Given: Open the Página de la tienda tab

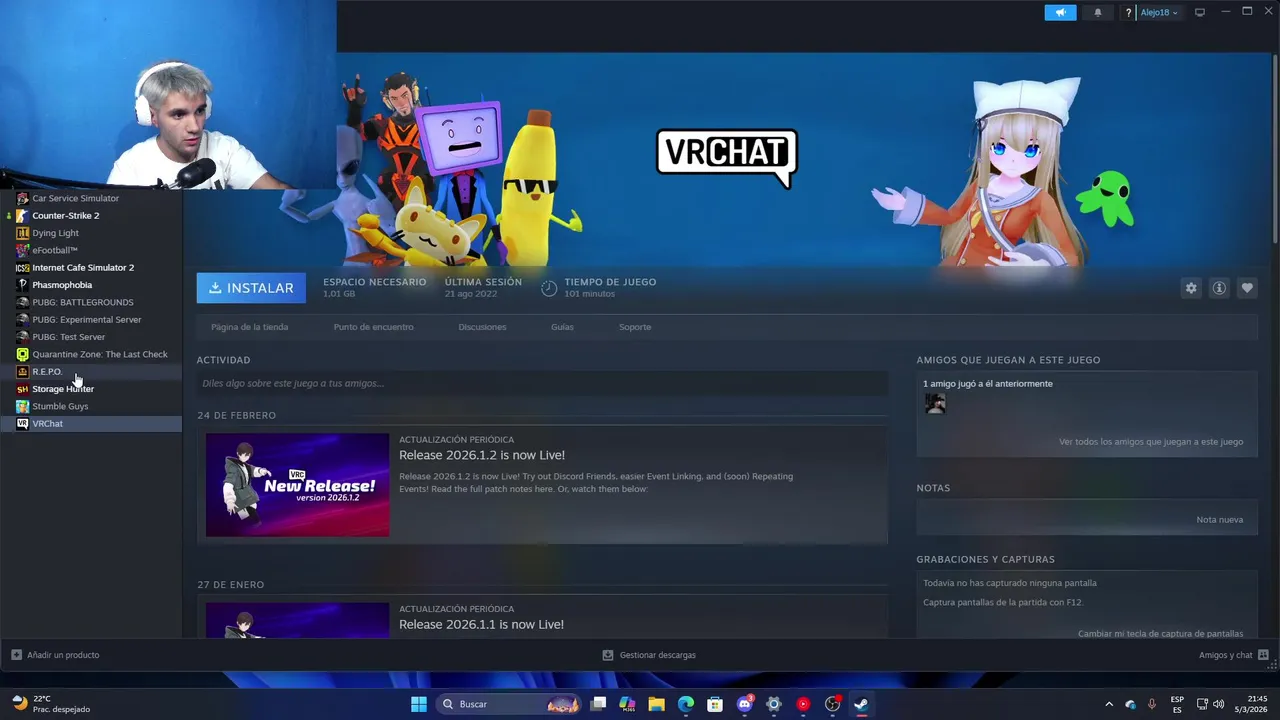Looking at the screenshot, I should (250, 327).
